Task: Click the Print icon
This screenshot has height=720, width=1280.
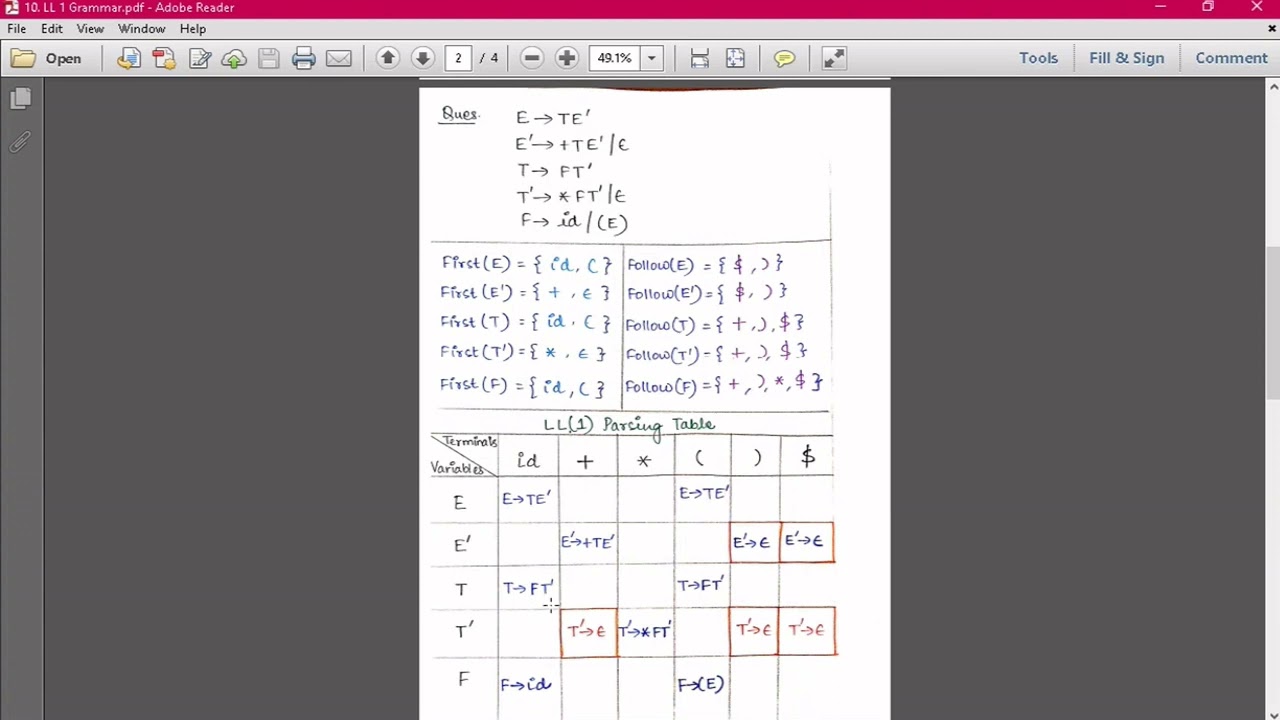Action: (304, 58)
